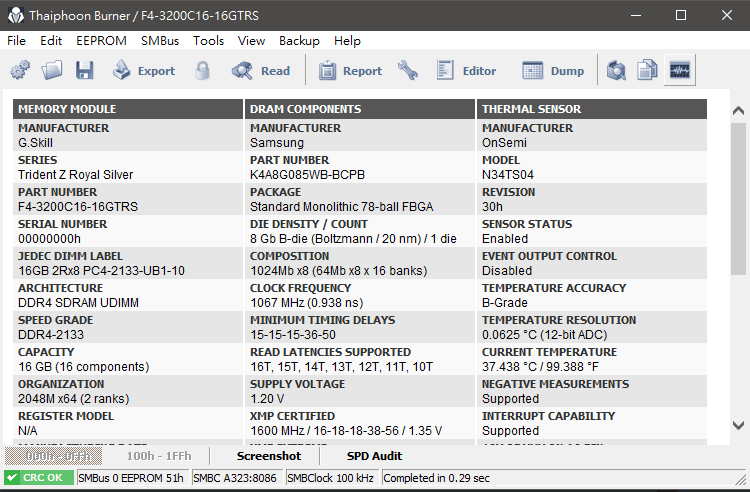Image resolution: width=750 pixels, height=492 pixels.
Task: Click 15-15-15-36-50 timing delays value
Action: point(293,335)
